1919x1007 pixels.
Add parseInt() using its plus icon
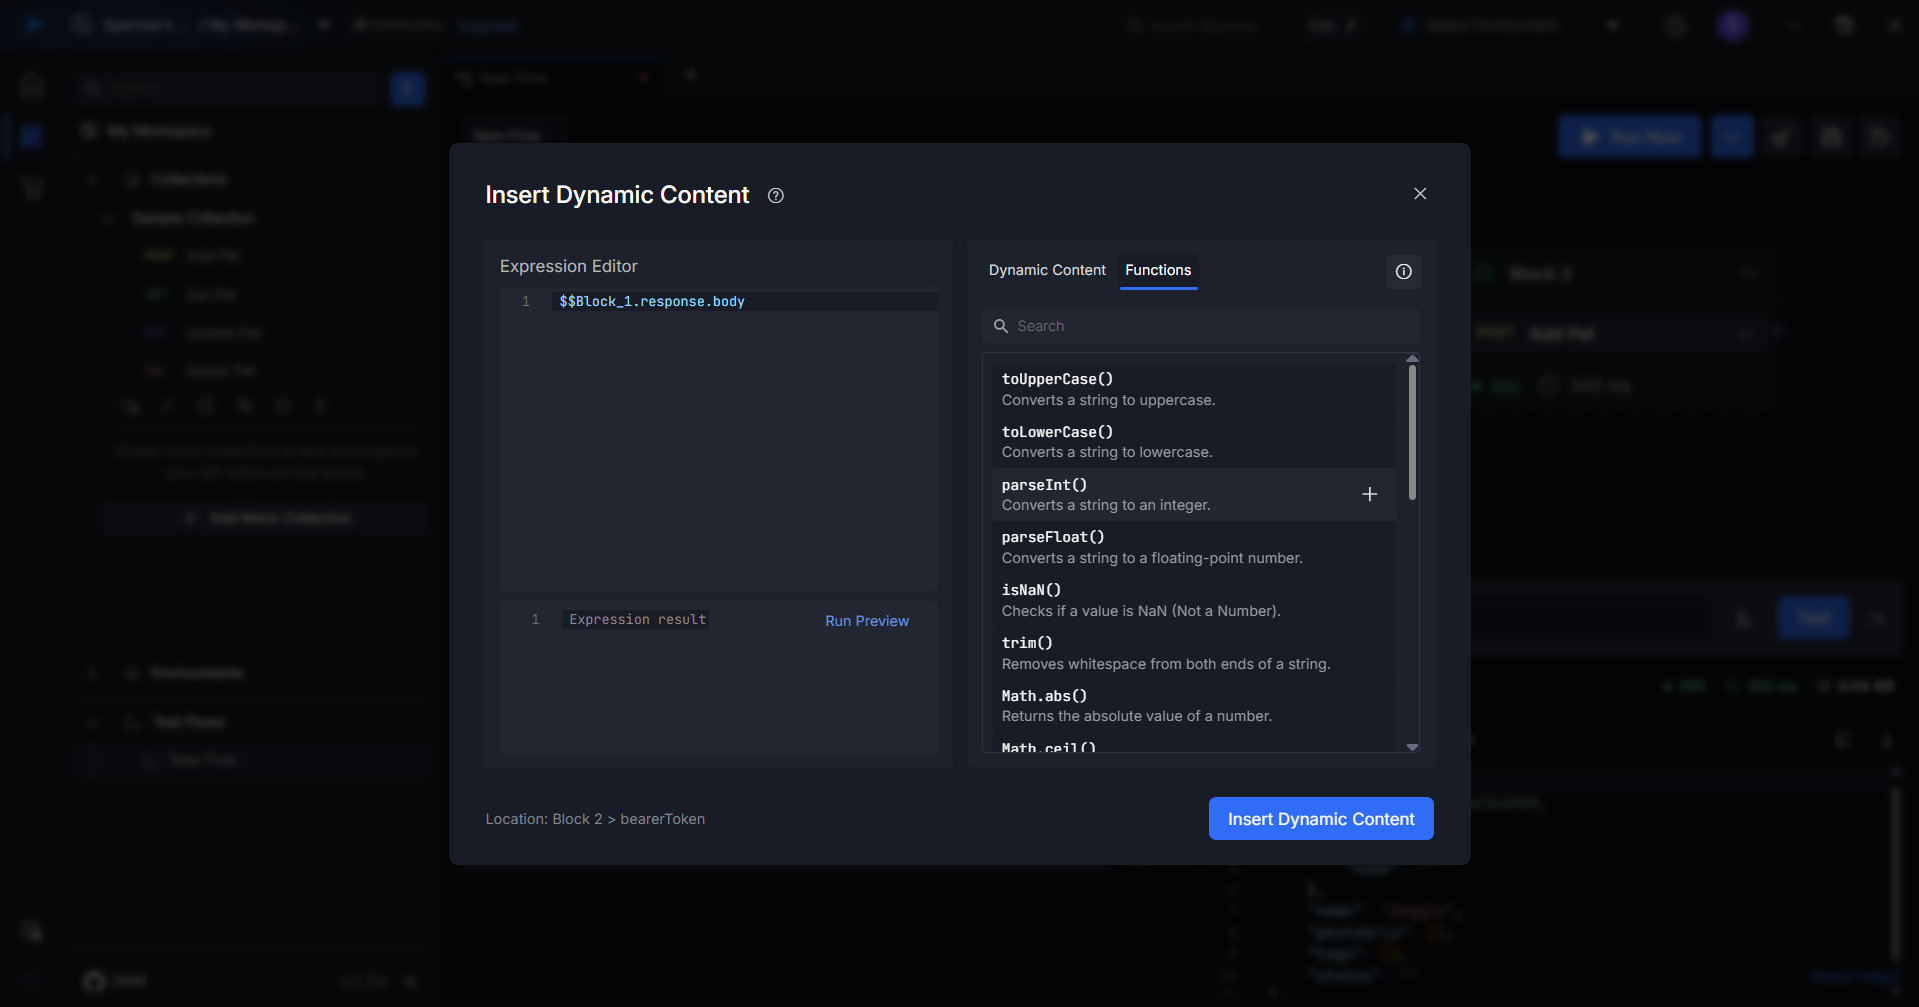1369,494
